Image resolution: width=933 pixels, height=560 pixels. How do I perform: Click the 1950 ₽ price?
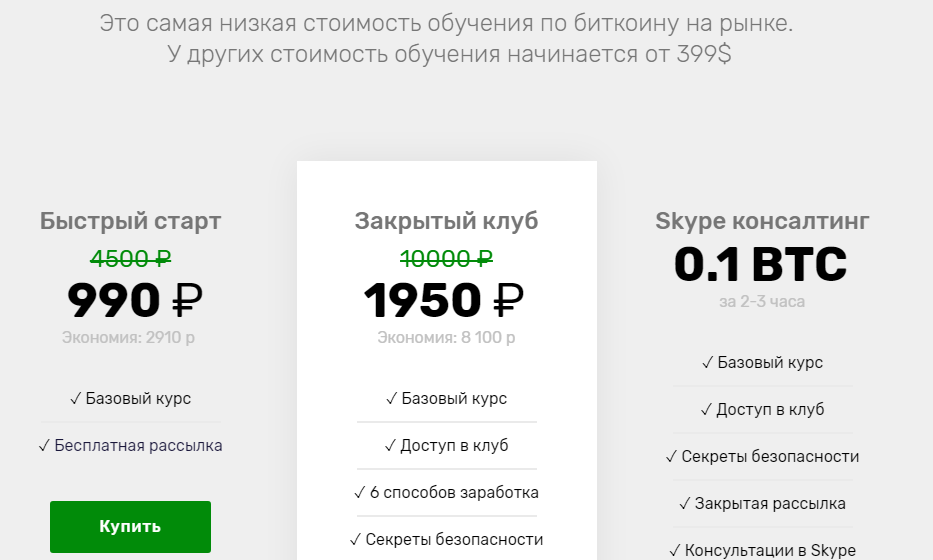click(445, 300)
